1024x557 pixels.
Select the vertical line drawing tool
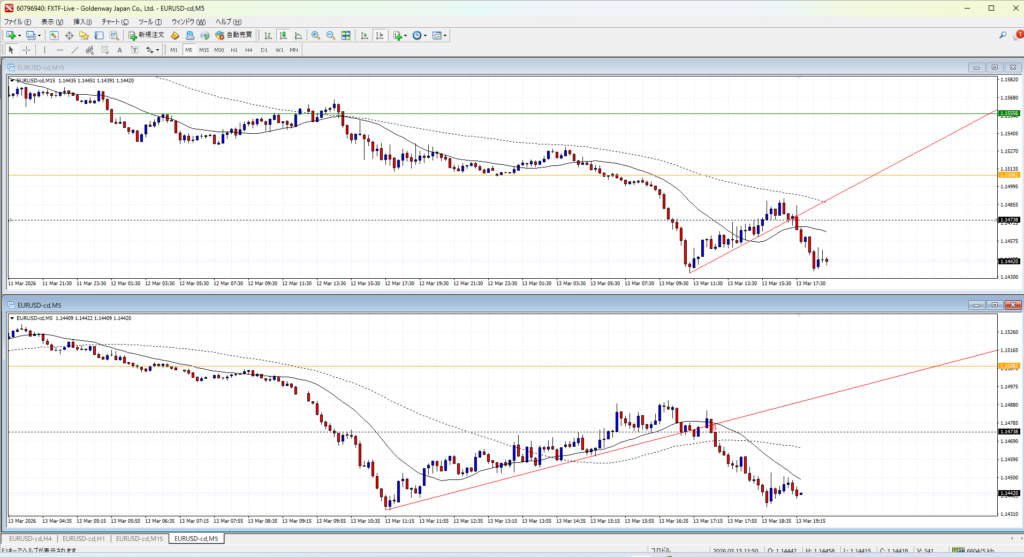tap(45, 50)
